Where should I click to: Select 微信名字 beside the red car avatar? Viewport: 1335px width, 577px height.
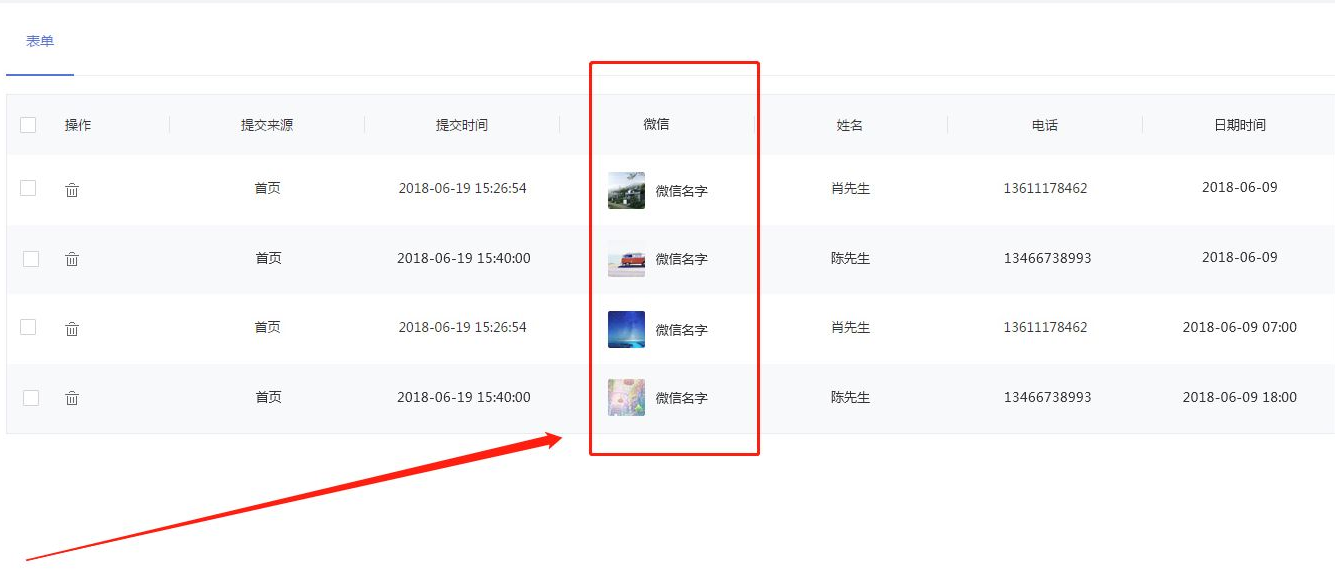click(681, 259)
